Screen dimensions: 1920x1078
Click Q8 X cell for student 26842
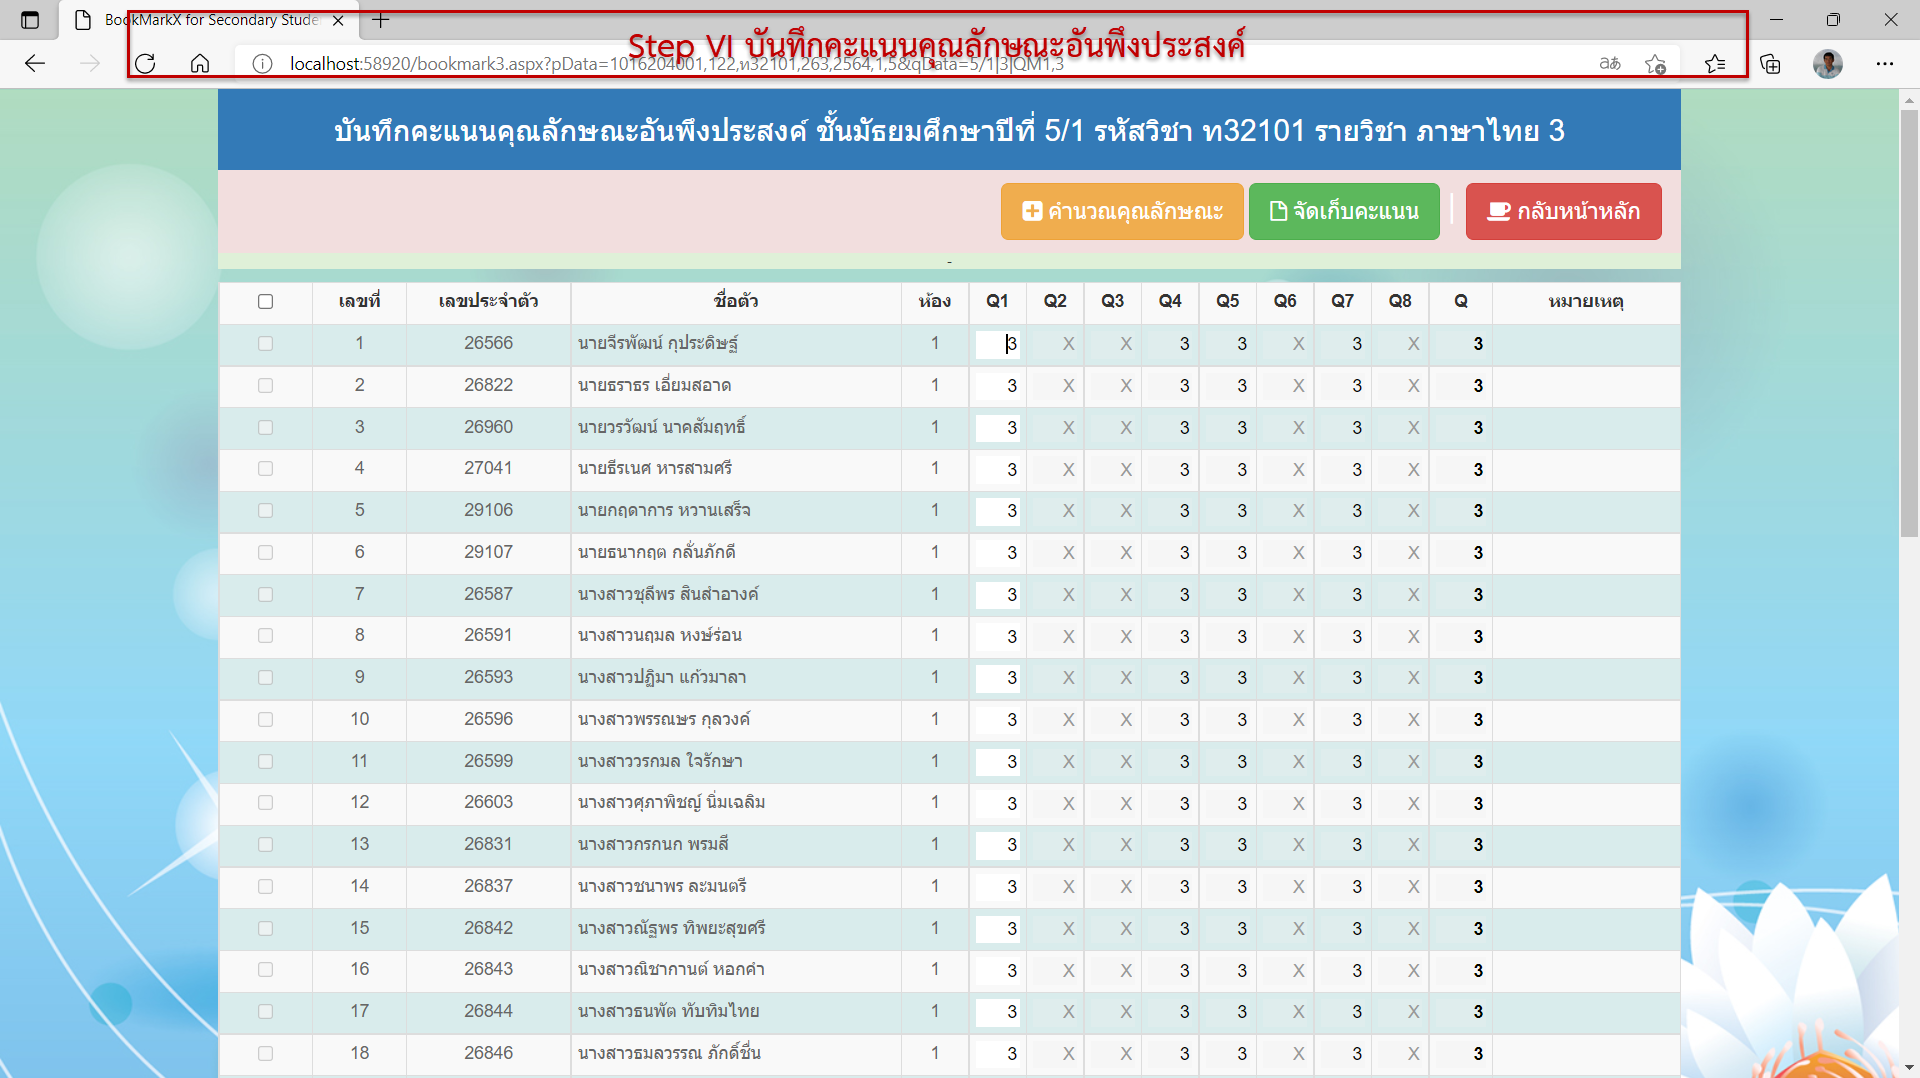[1401, 929]
